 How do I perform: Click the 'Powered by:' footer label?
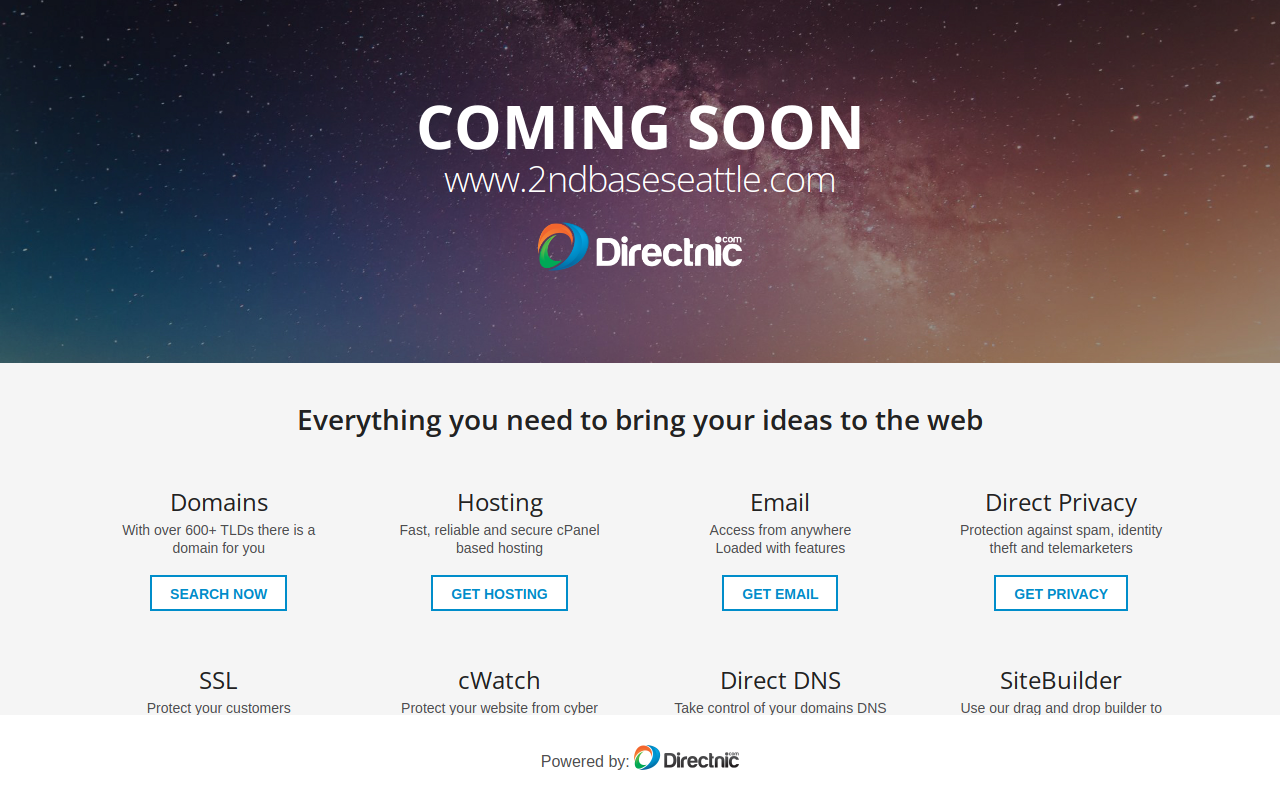585,761
